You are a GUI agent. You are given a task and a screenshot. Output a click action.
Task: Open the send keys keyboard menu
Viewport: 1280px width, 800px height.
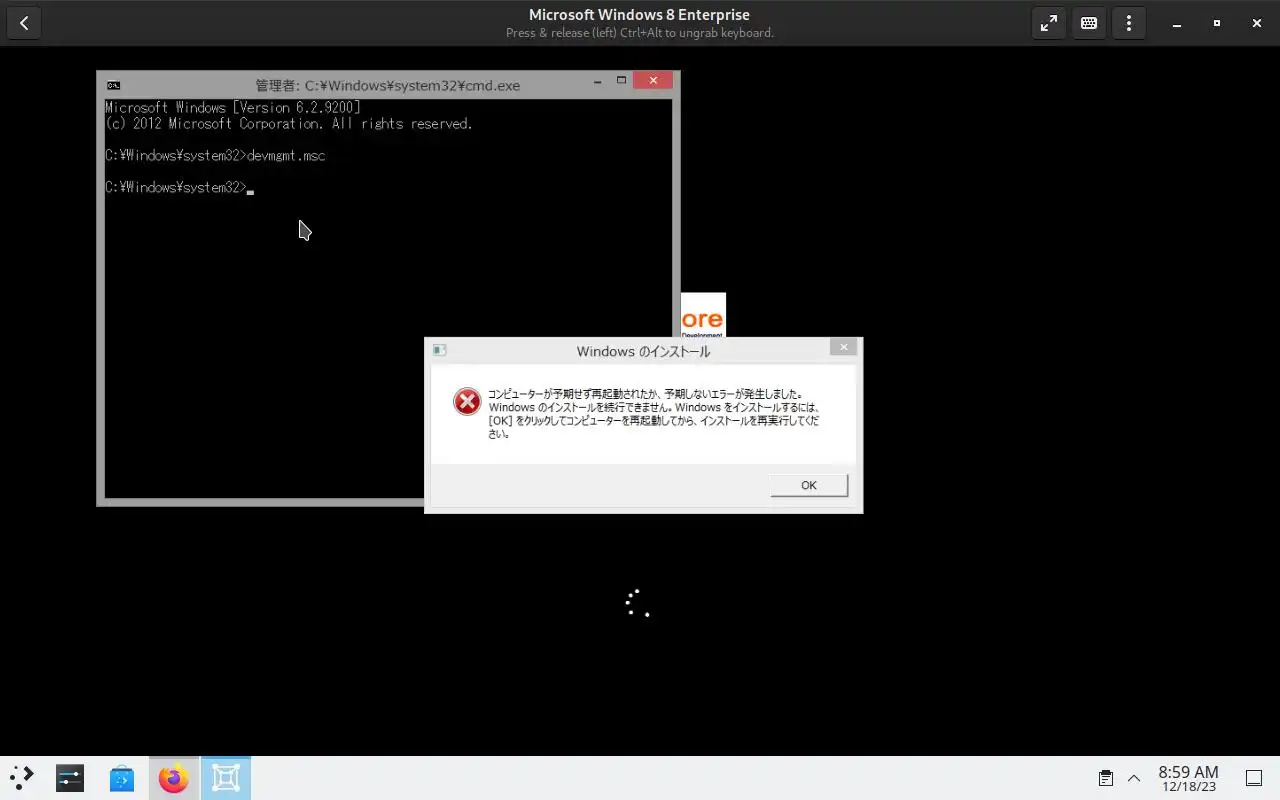[x=1089, y=23]
